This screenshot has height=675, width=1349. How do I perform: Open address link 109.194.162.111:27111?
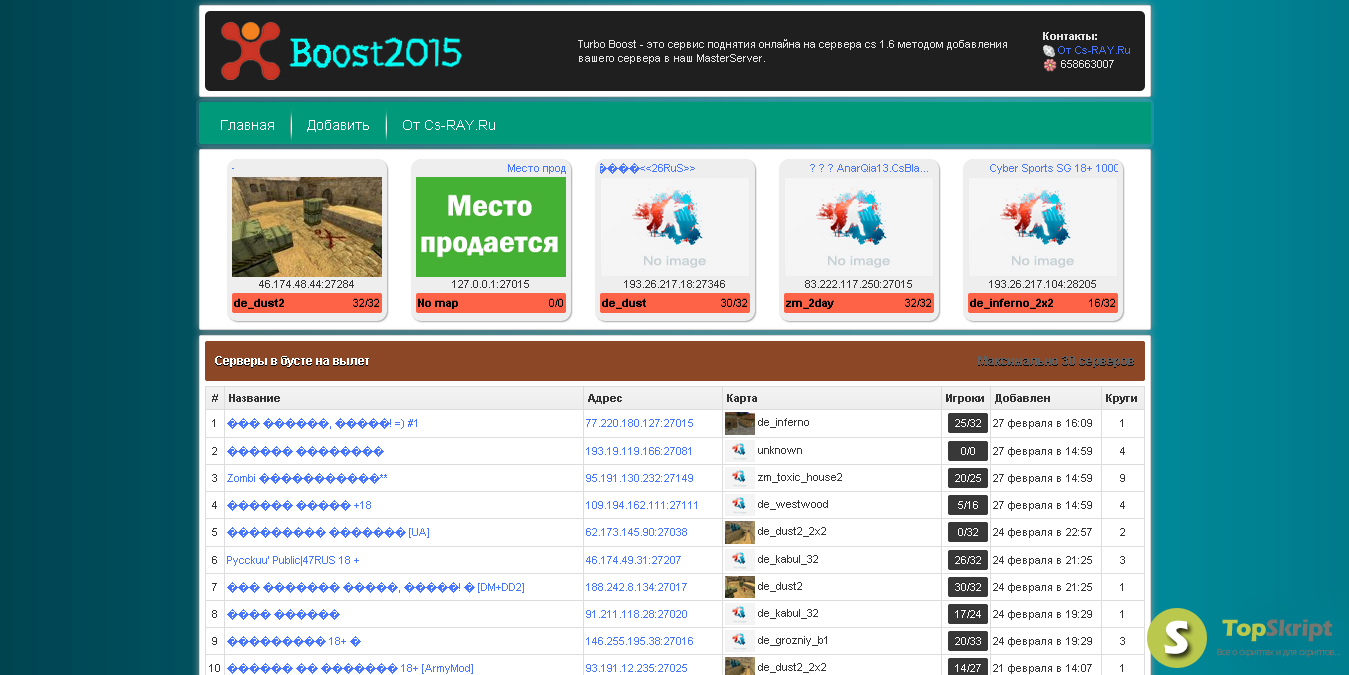[642, 505]
